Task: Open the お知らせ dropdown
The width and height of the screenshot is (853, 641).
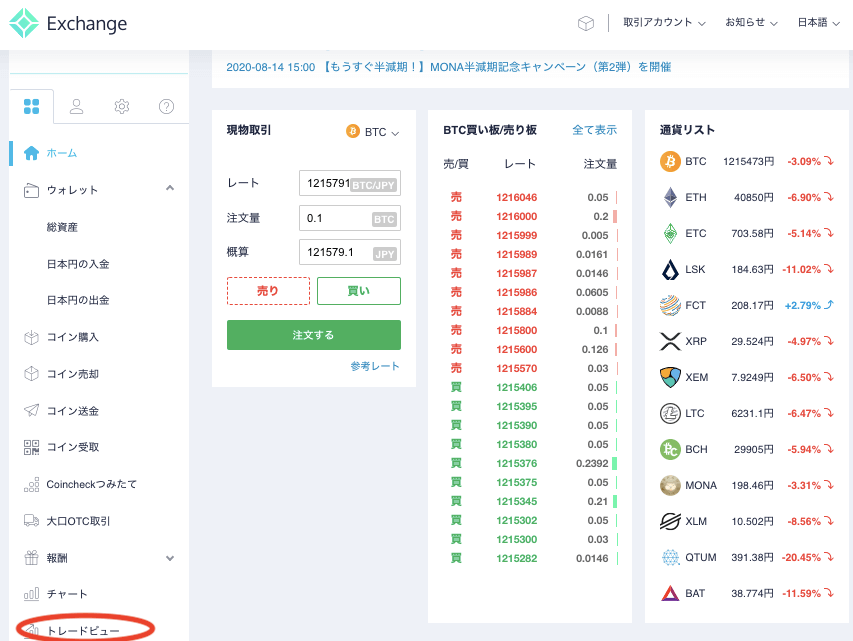Action: pos(751,23)
